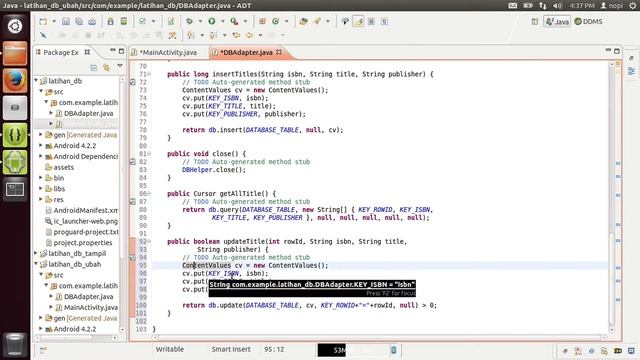
Task: Open Ubuntu Dash home launcher icon
Action: coord(15,27)
